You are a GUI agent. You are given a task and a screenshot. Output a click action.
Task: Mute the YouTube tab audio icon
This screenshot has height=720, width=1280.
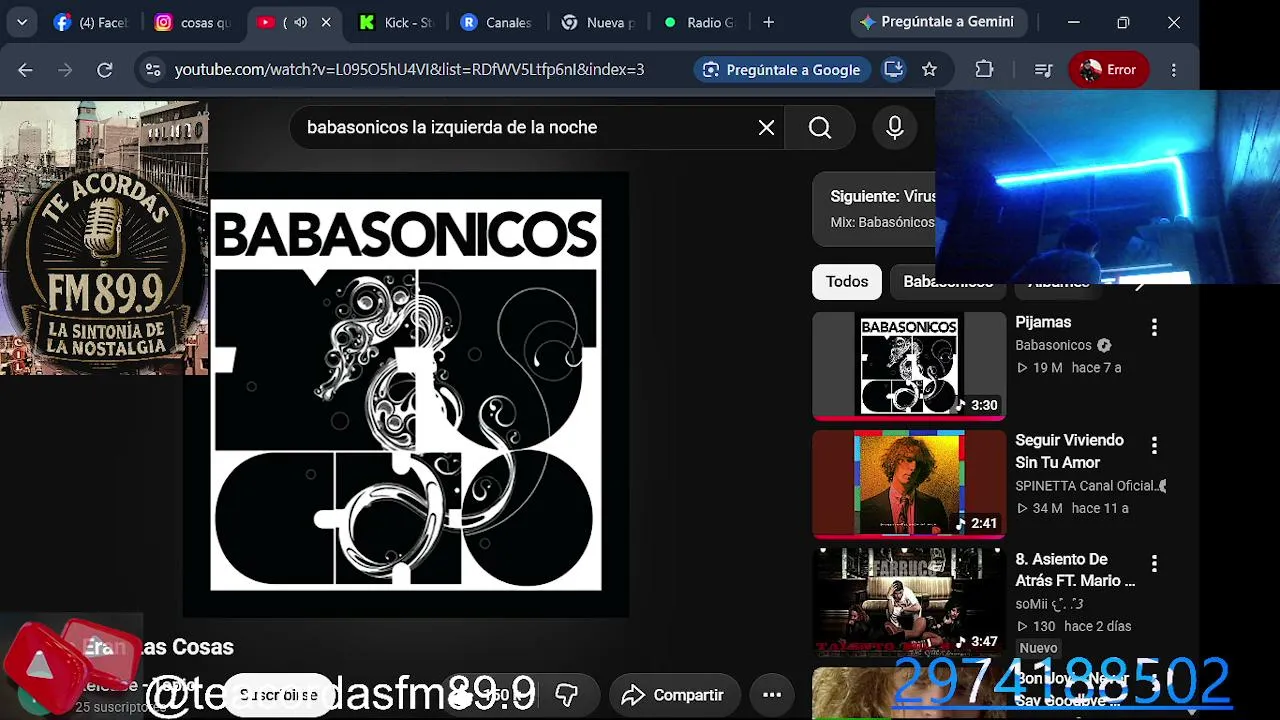pos(299,22)
